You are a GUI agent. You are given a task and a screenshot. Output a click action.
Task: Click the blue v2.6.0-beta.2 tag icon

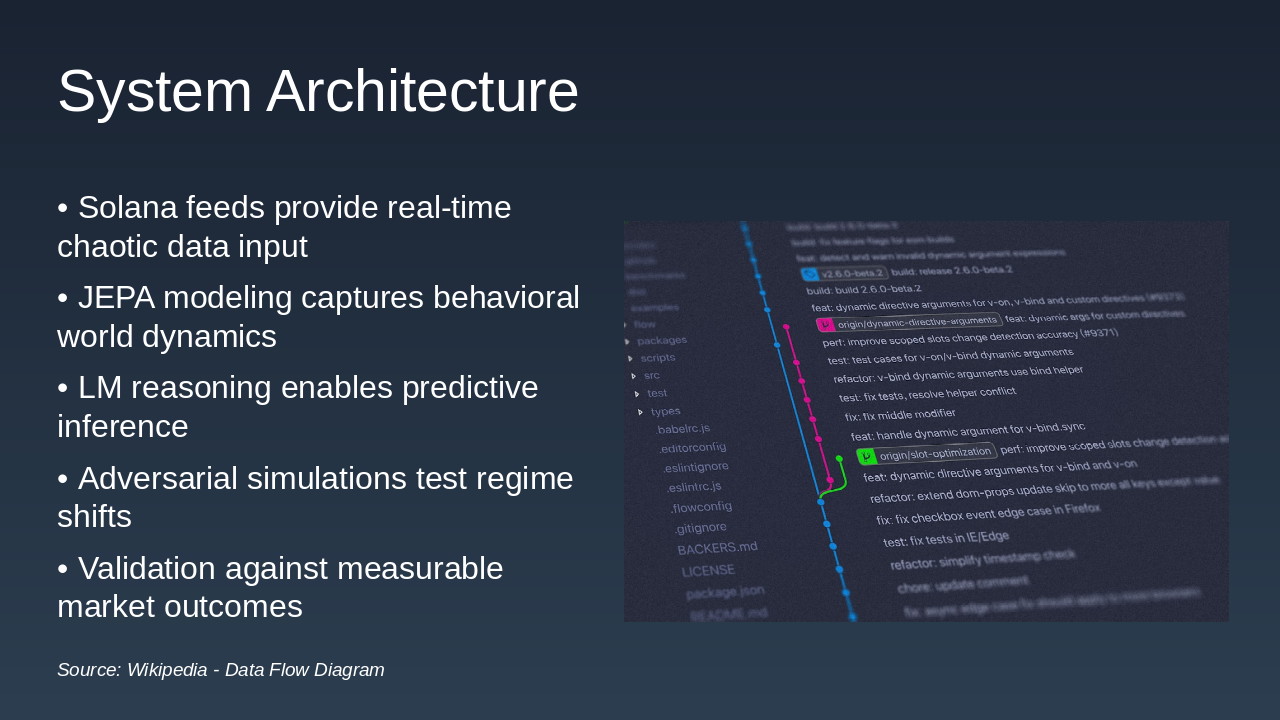[810, 274]
